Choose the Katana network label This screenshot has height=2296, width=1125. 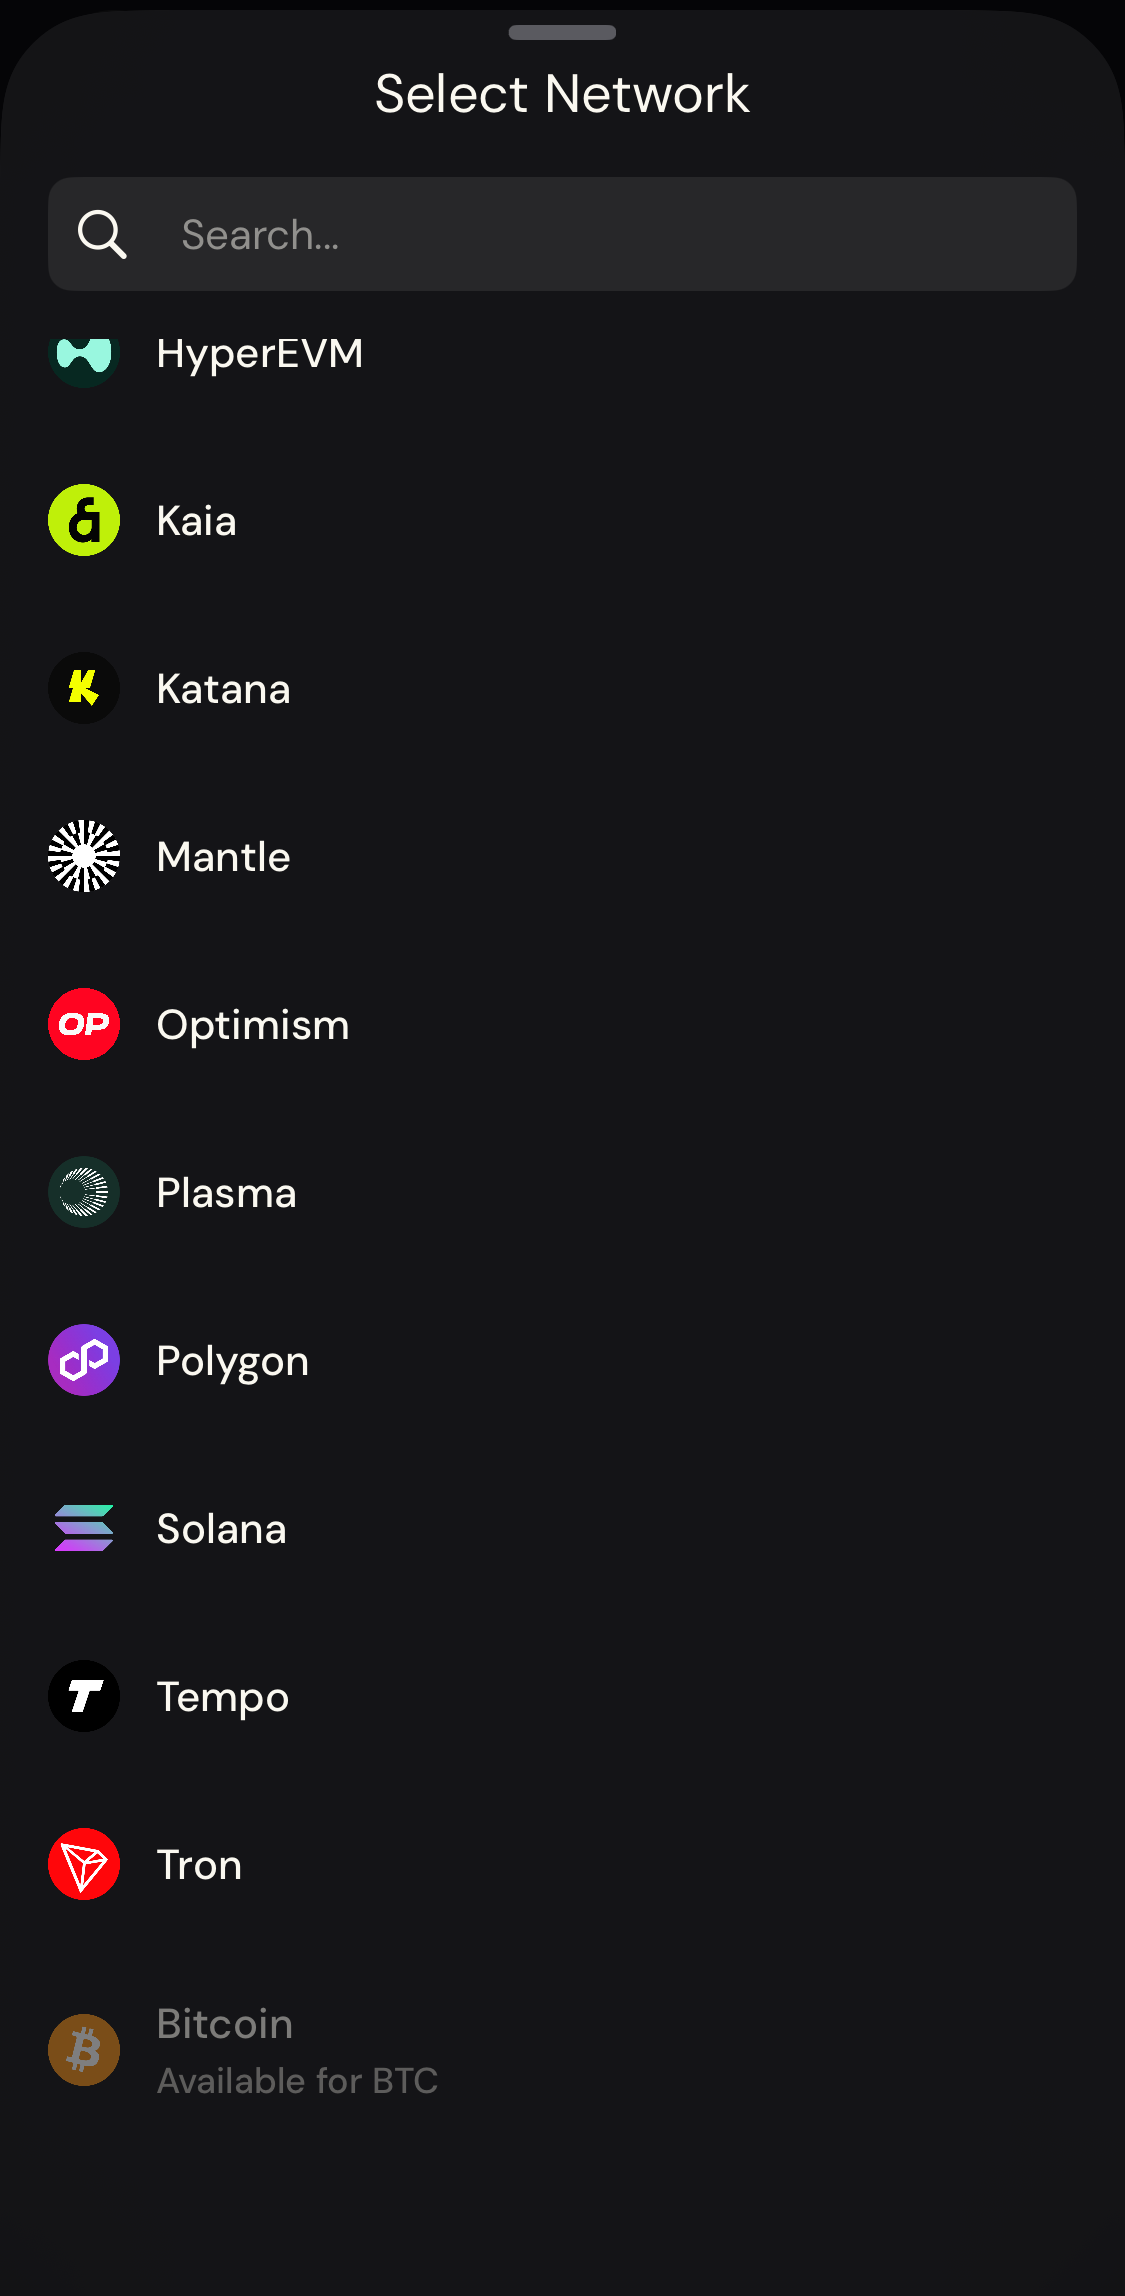[223, 689]
